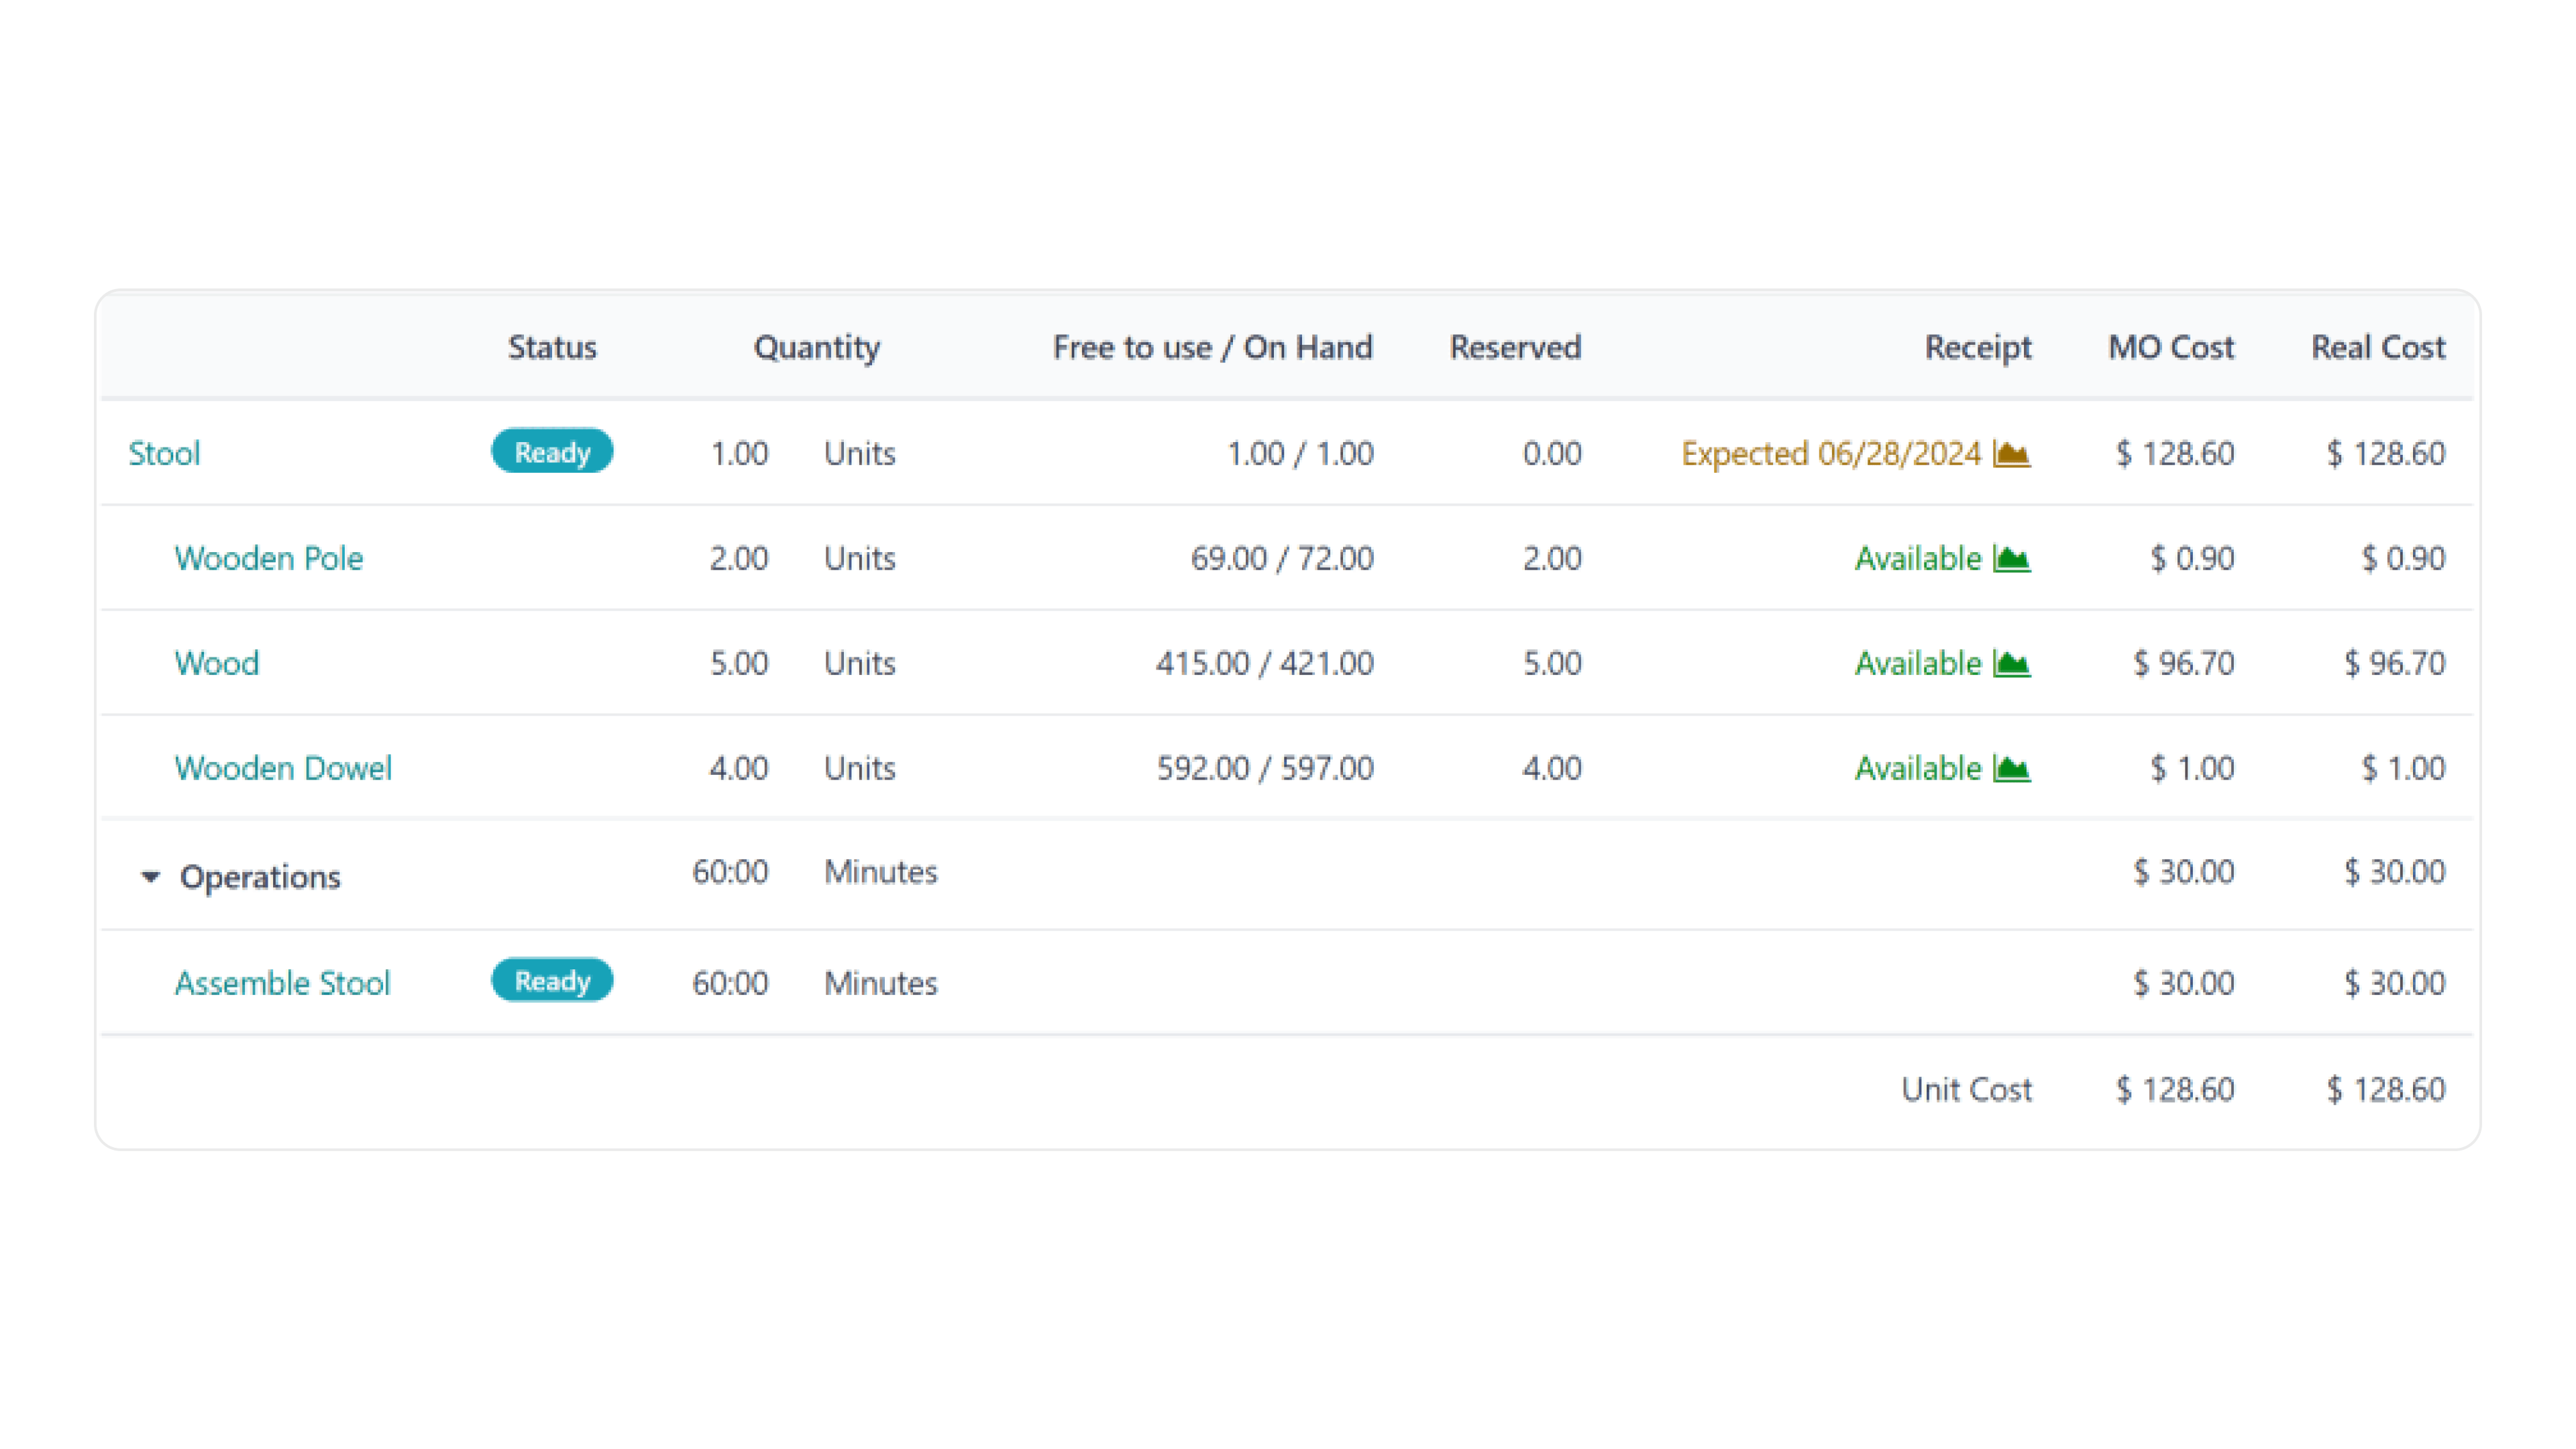2576x1449 pixels.
Task: Open the Wooden Dowel component link
Action: tap(283, 768)
